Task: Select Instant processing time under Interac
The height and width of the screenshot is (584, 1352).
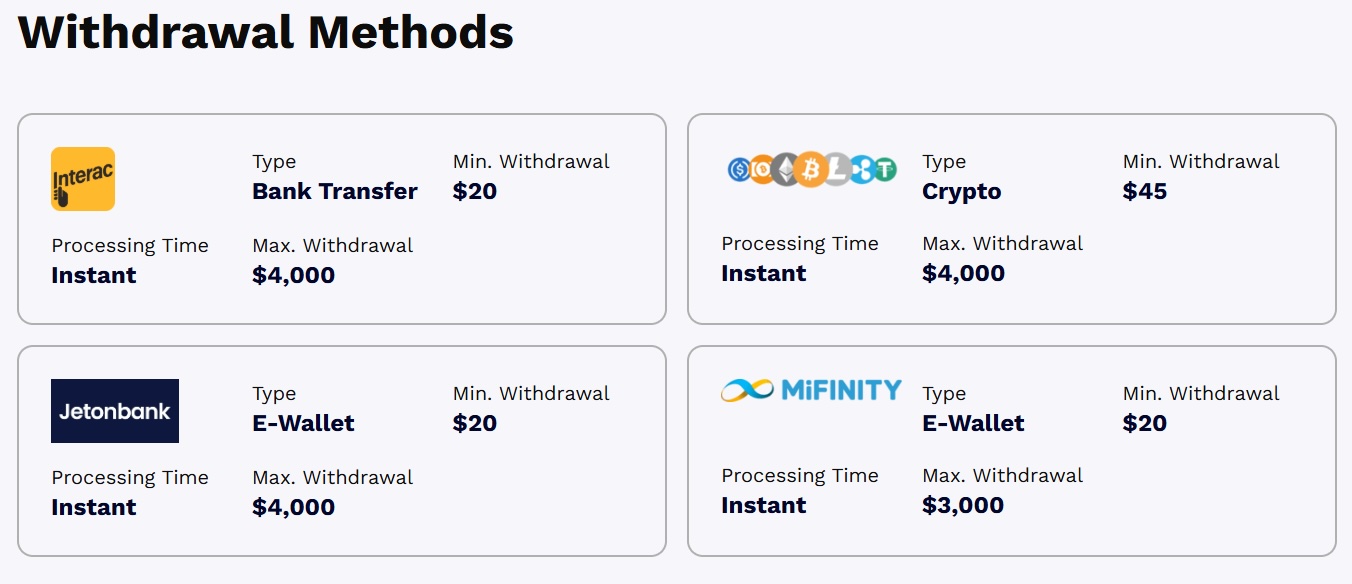Action: (93, 275)
